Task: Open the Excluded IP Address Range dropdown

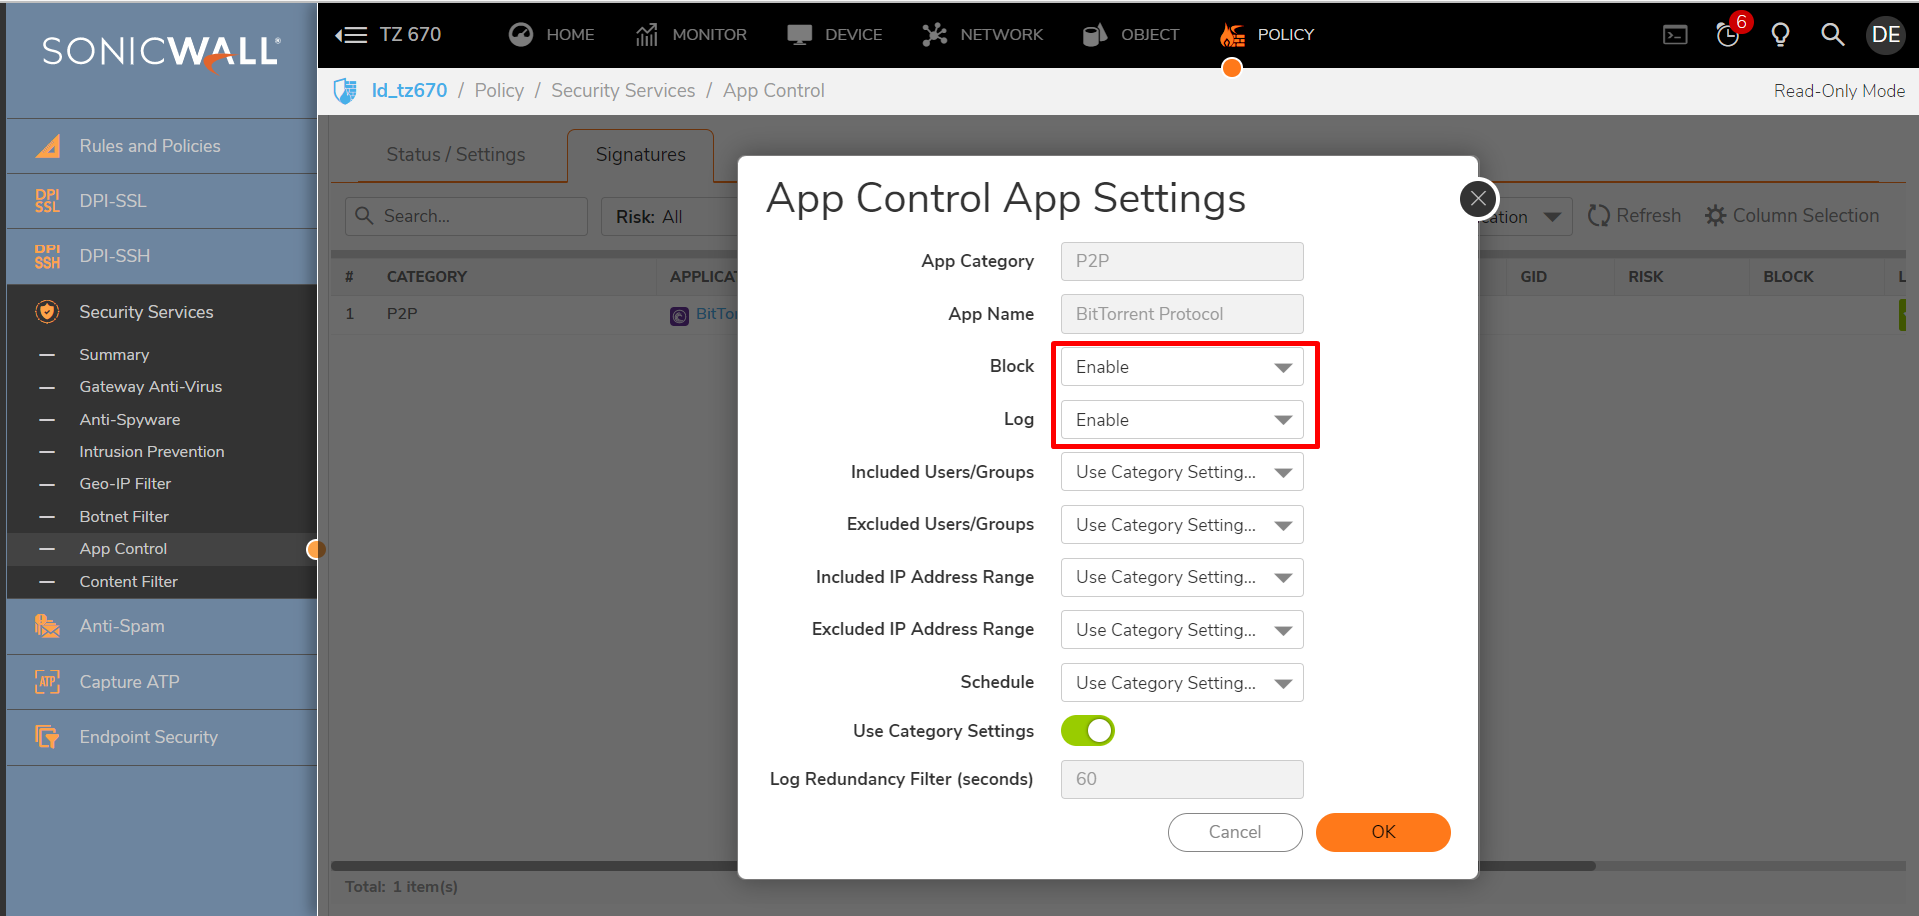Action: point(1182,630)
